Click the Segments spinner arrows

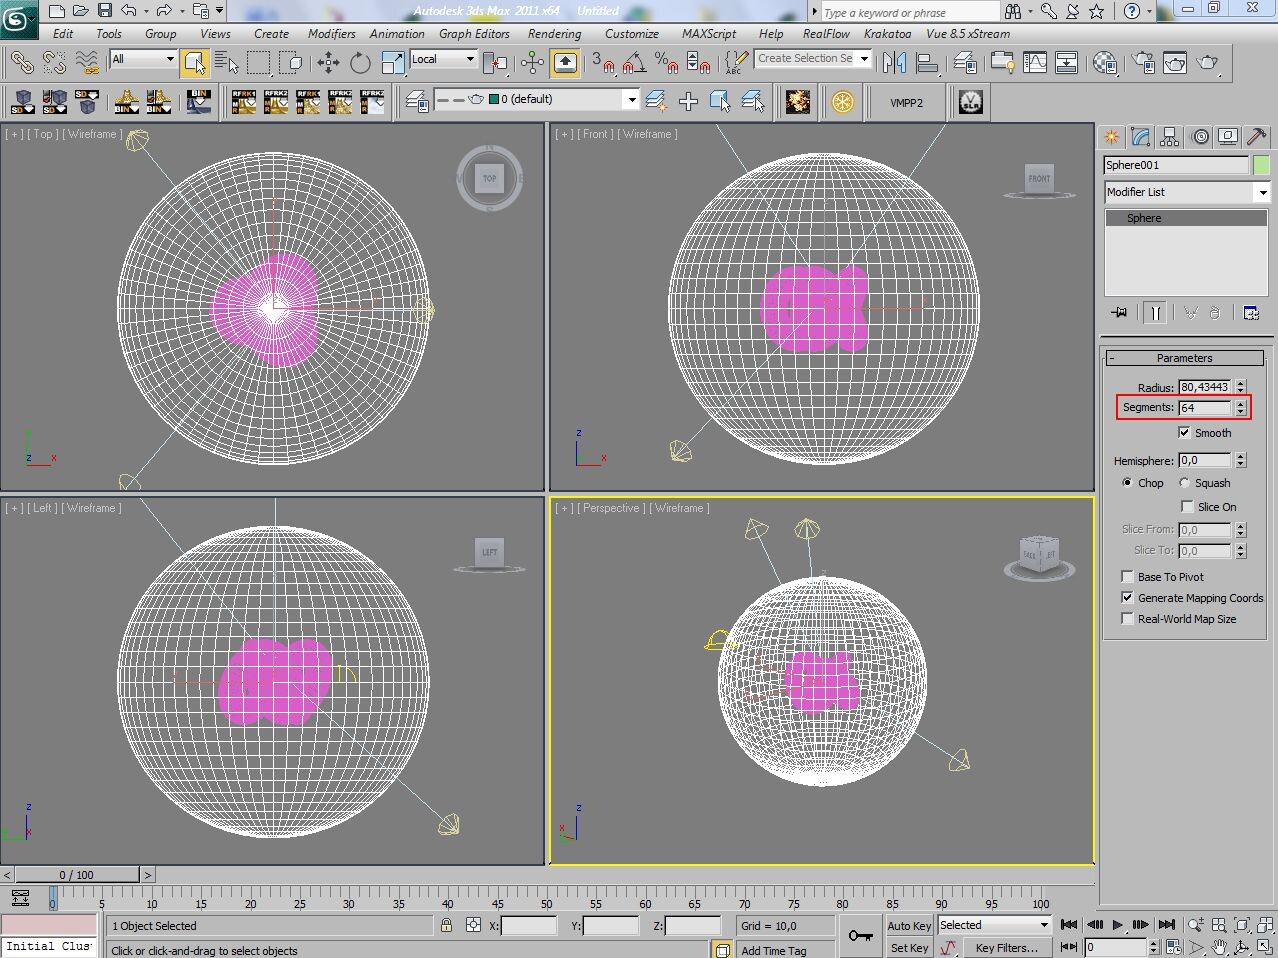pyautogui.click(x=1241, y=408)
